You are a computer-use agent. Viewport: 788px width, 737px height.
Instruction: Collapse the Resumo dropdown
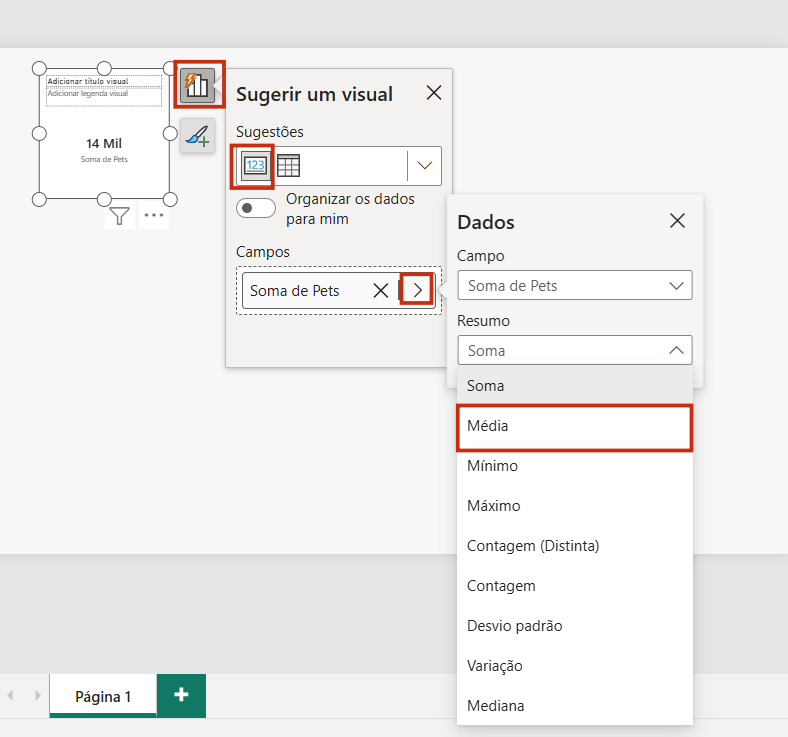click(x=574, y=350)
